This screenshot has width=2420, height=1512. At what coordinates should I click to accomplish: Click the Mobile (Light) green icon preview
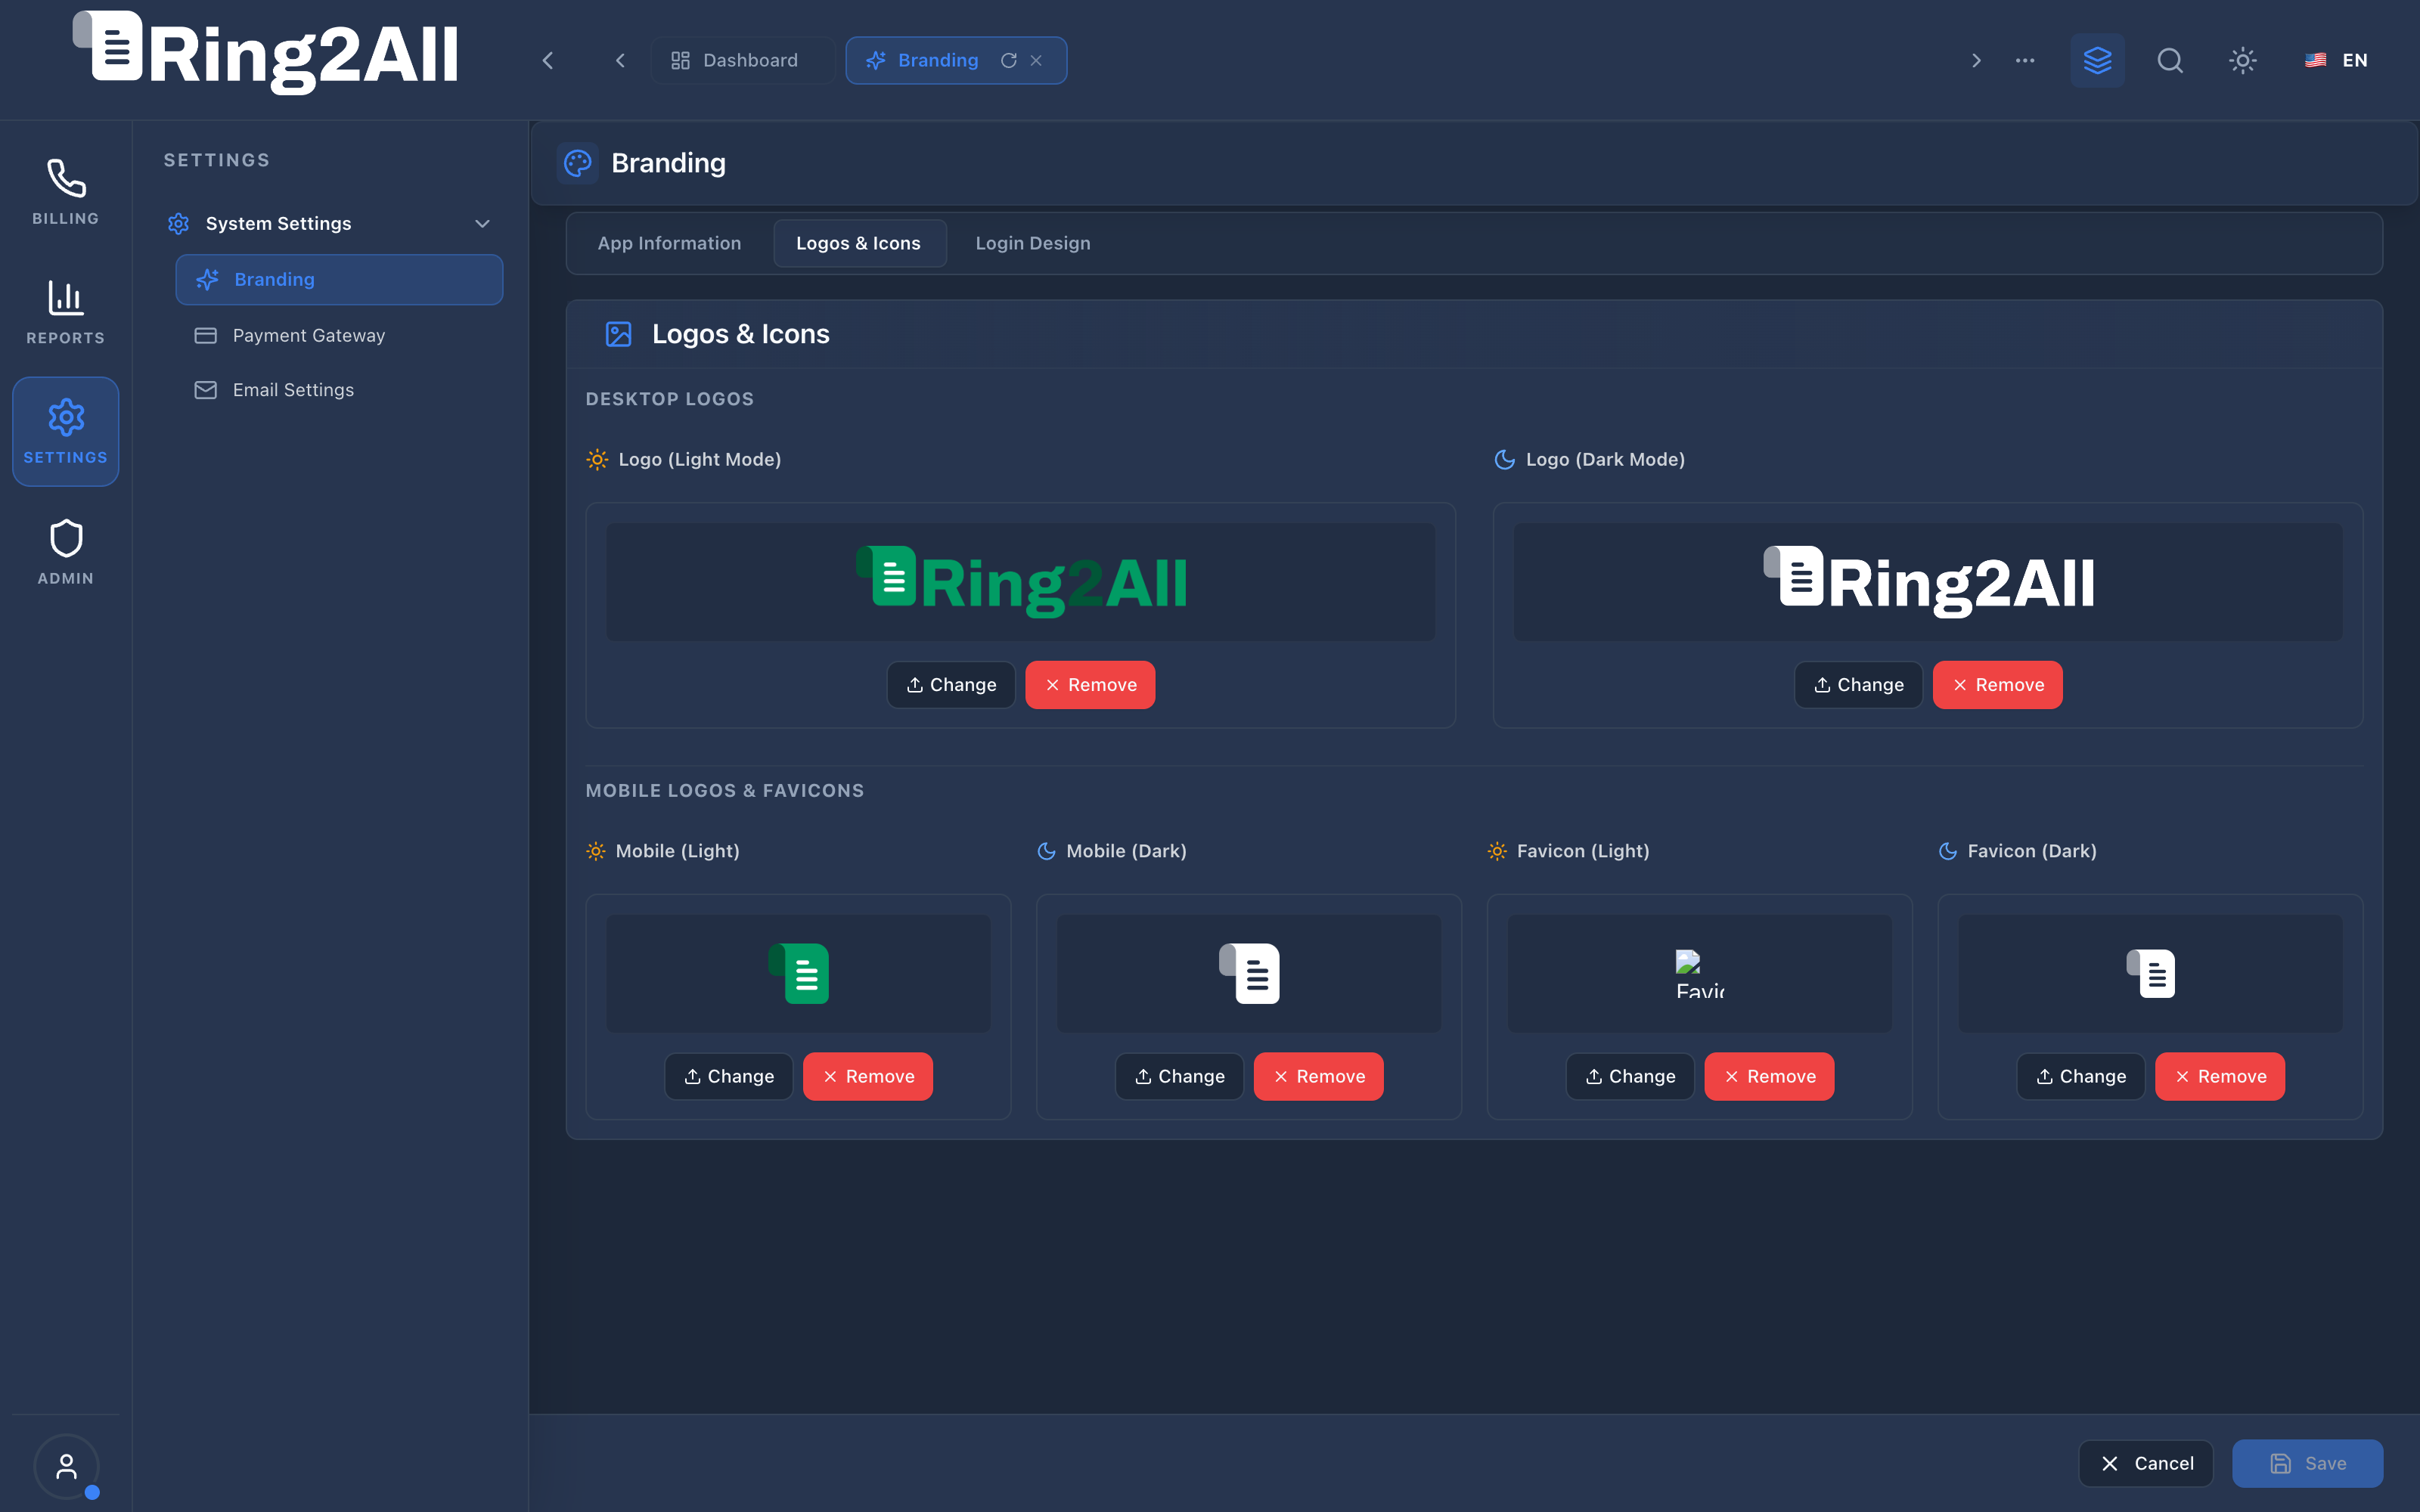coord(799,974)
